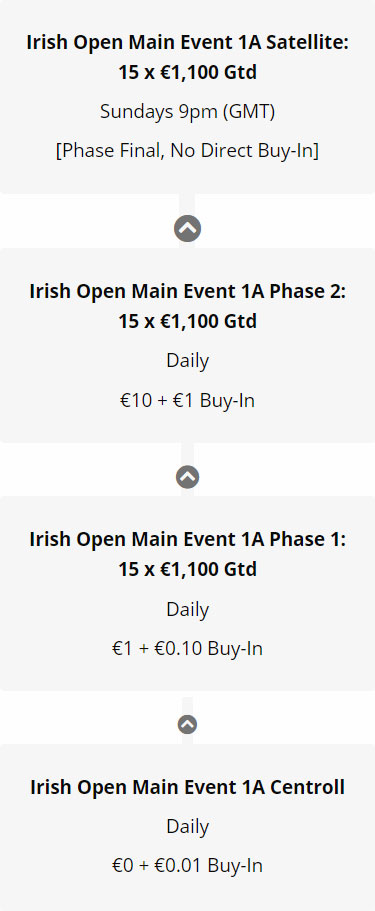Open the Main Event 1A Centroll title
Viewport: 375px width, 911px height.
click(x=187, y=787)
